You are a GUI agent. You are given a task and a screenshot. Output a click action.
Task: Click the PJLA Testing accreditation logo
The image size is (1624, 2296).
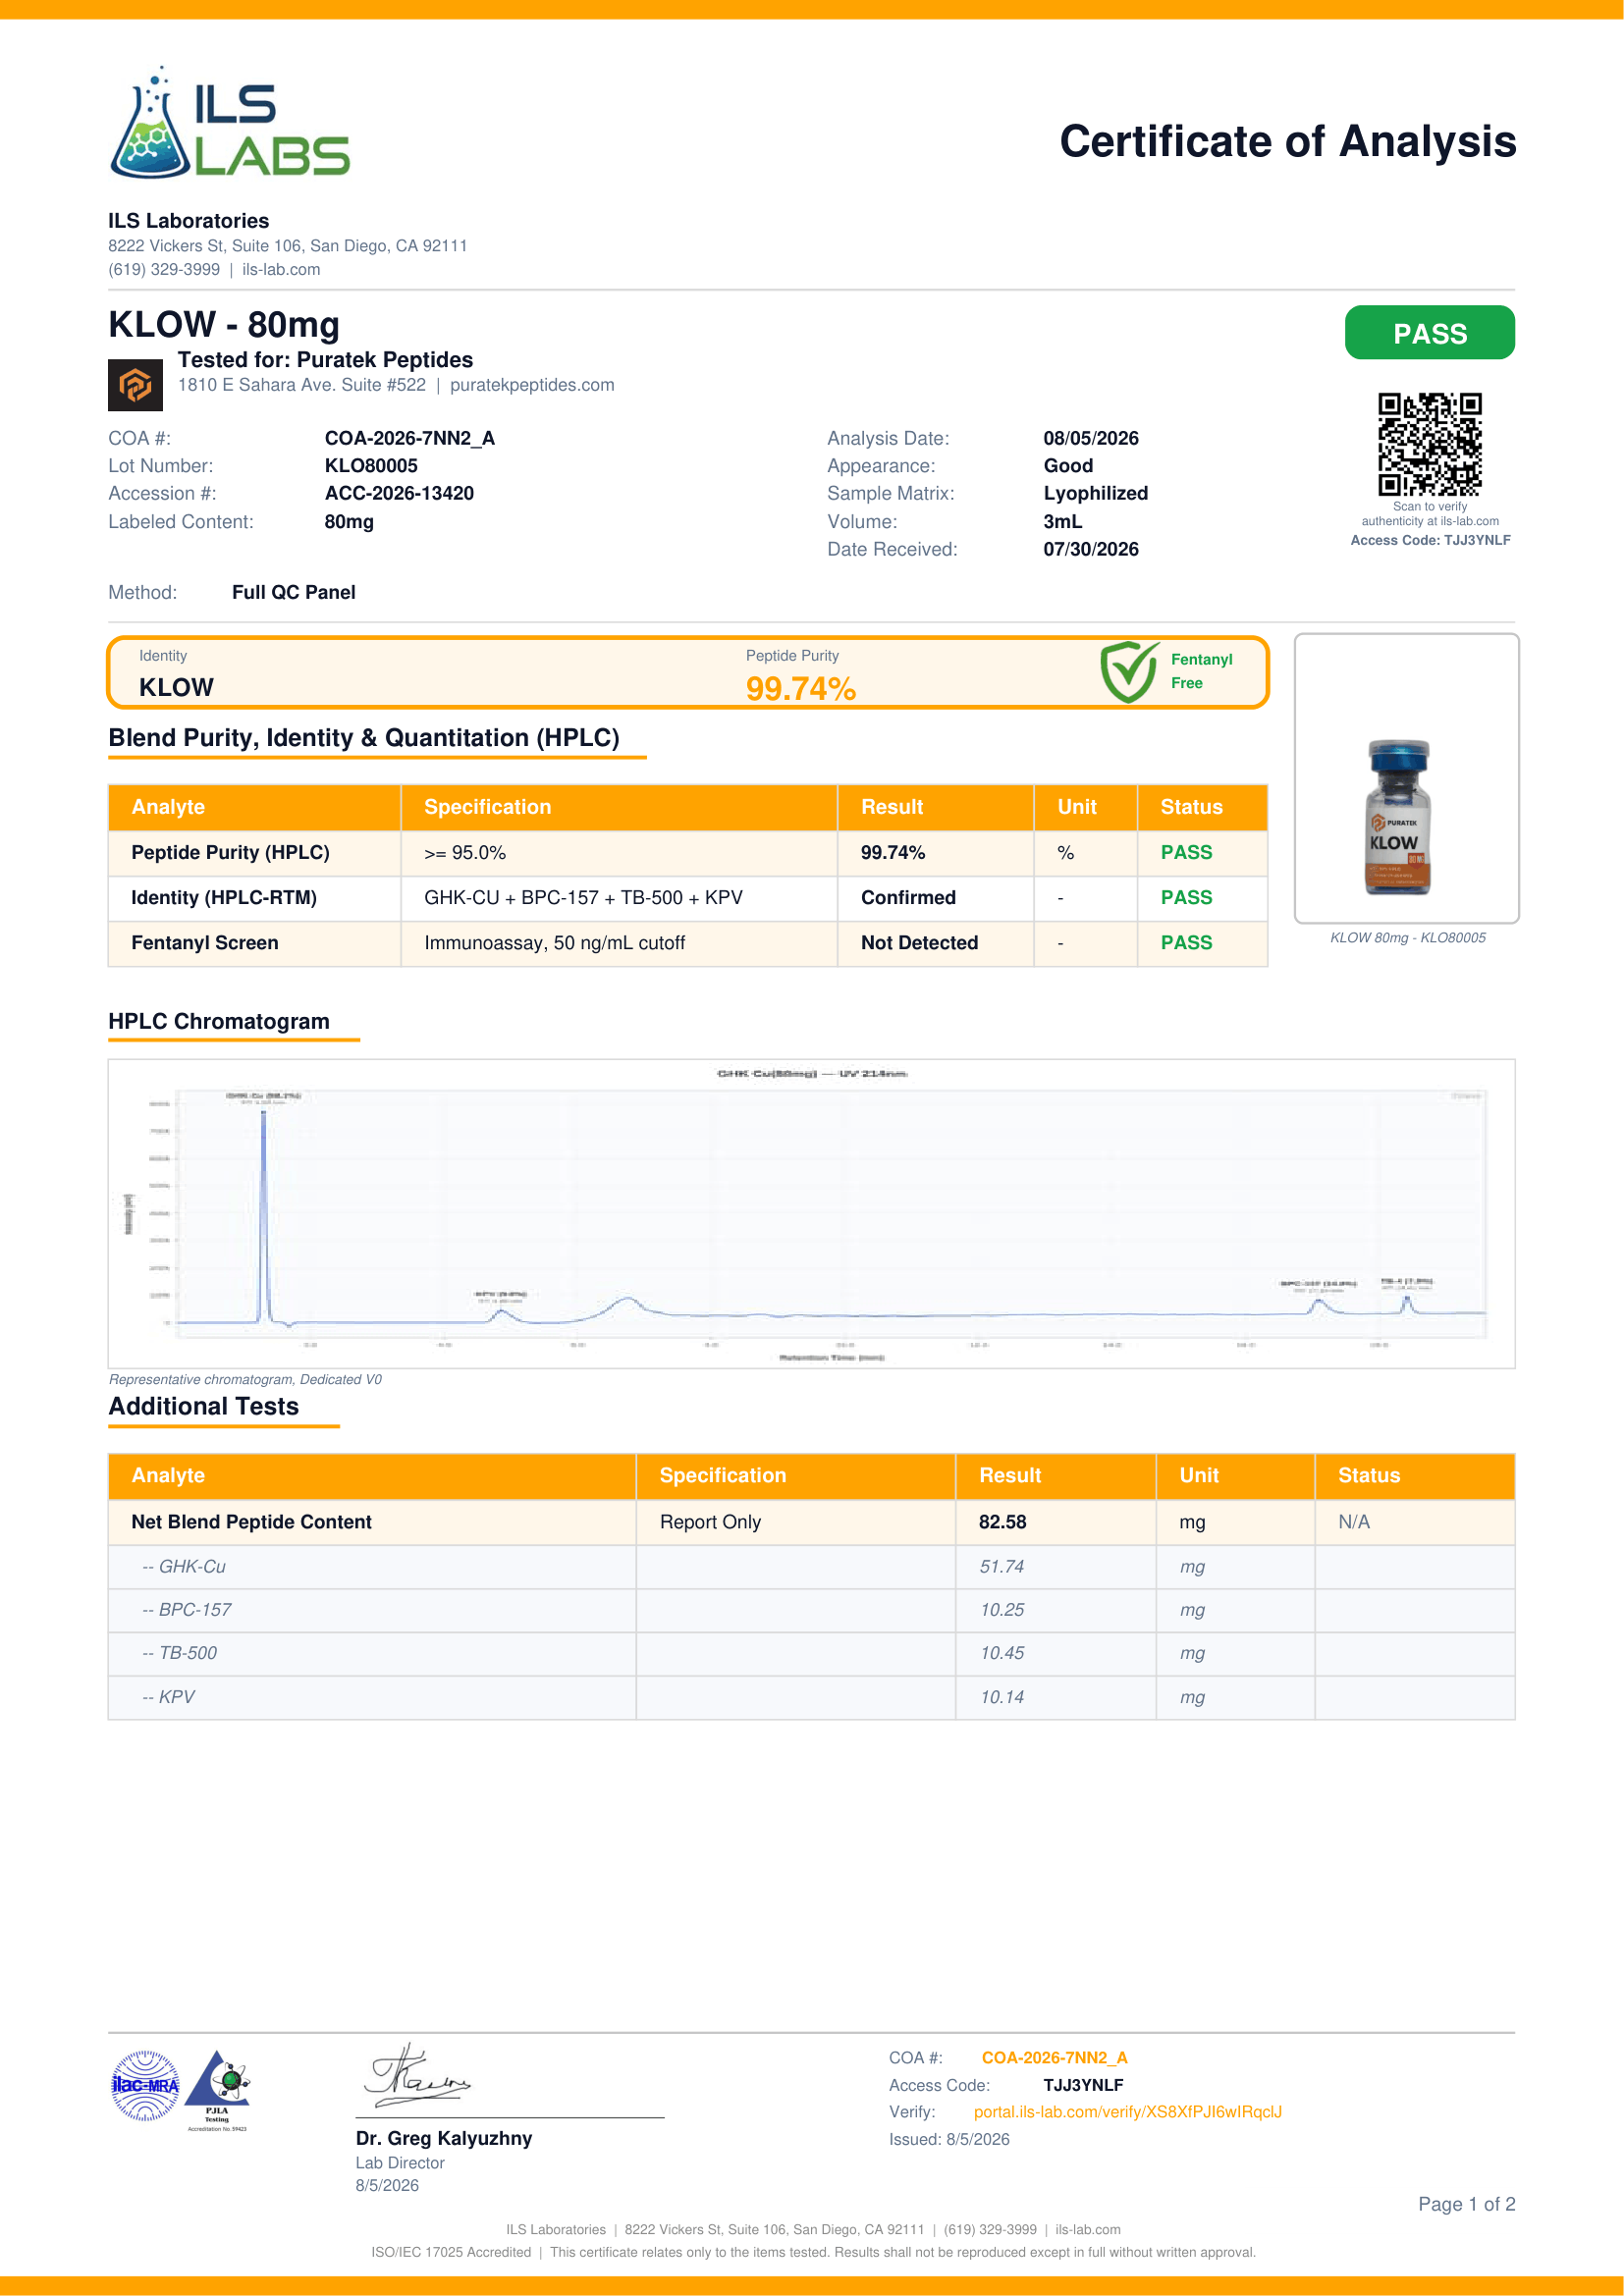pos(218,2090)
